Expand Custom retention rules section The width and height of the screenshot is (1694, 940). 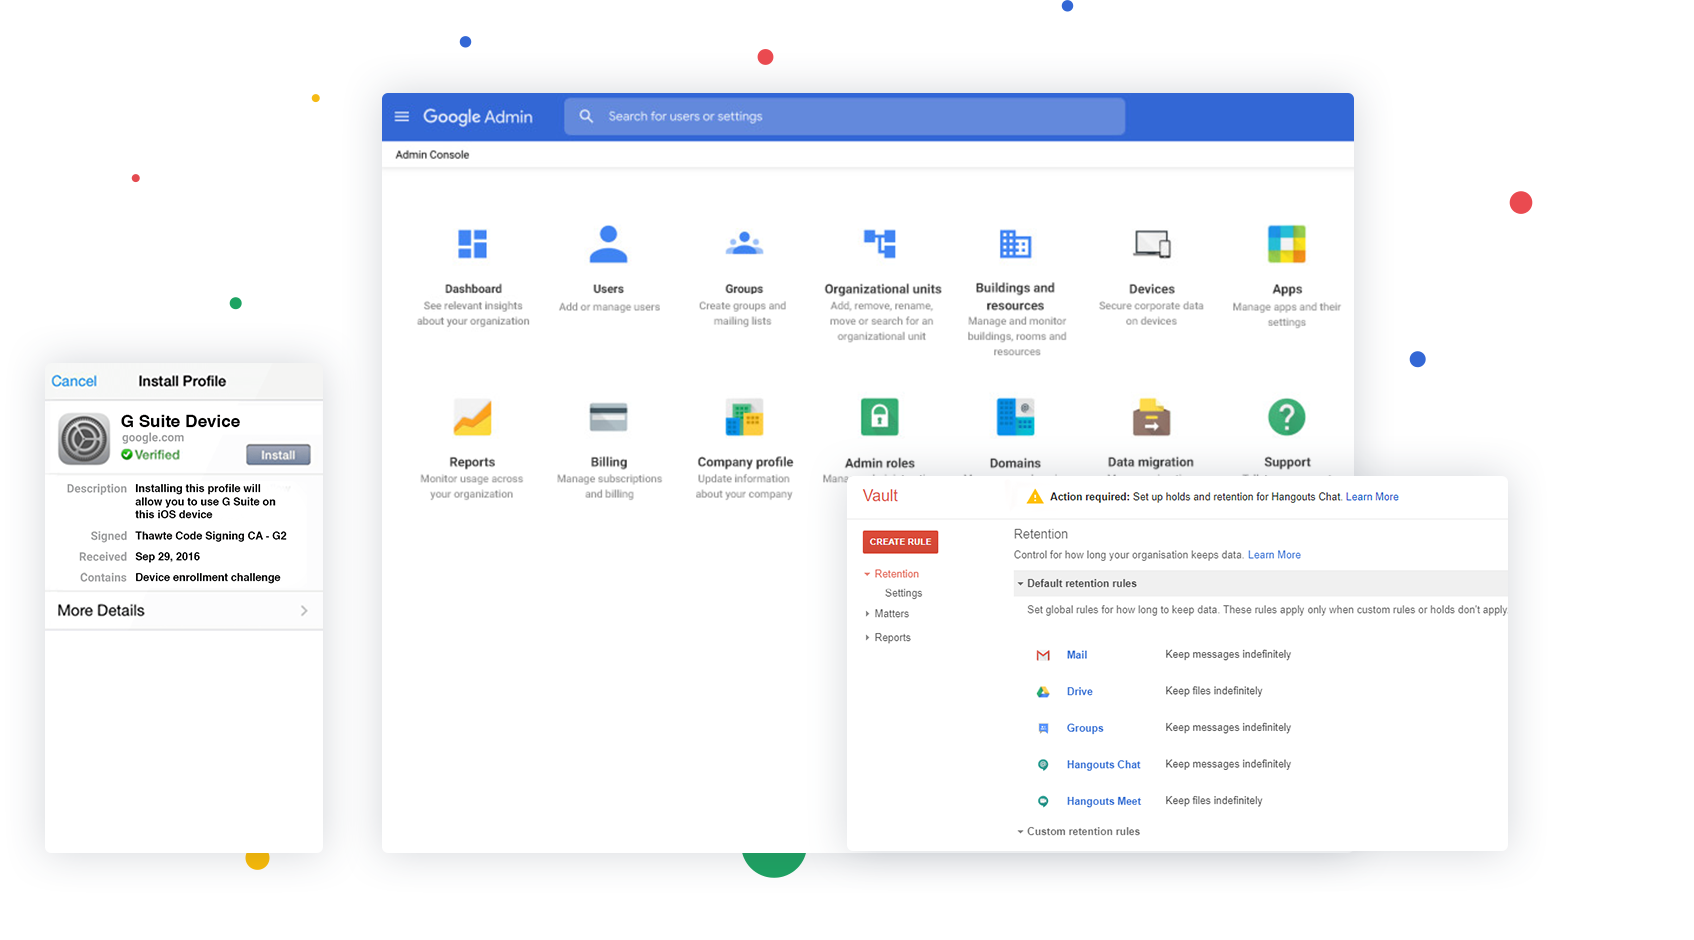click(1020, 832)
